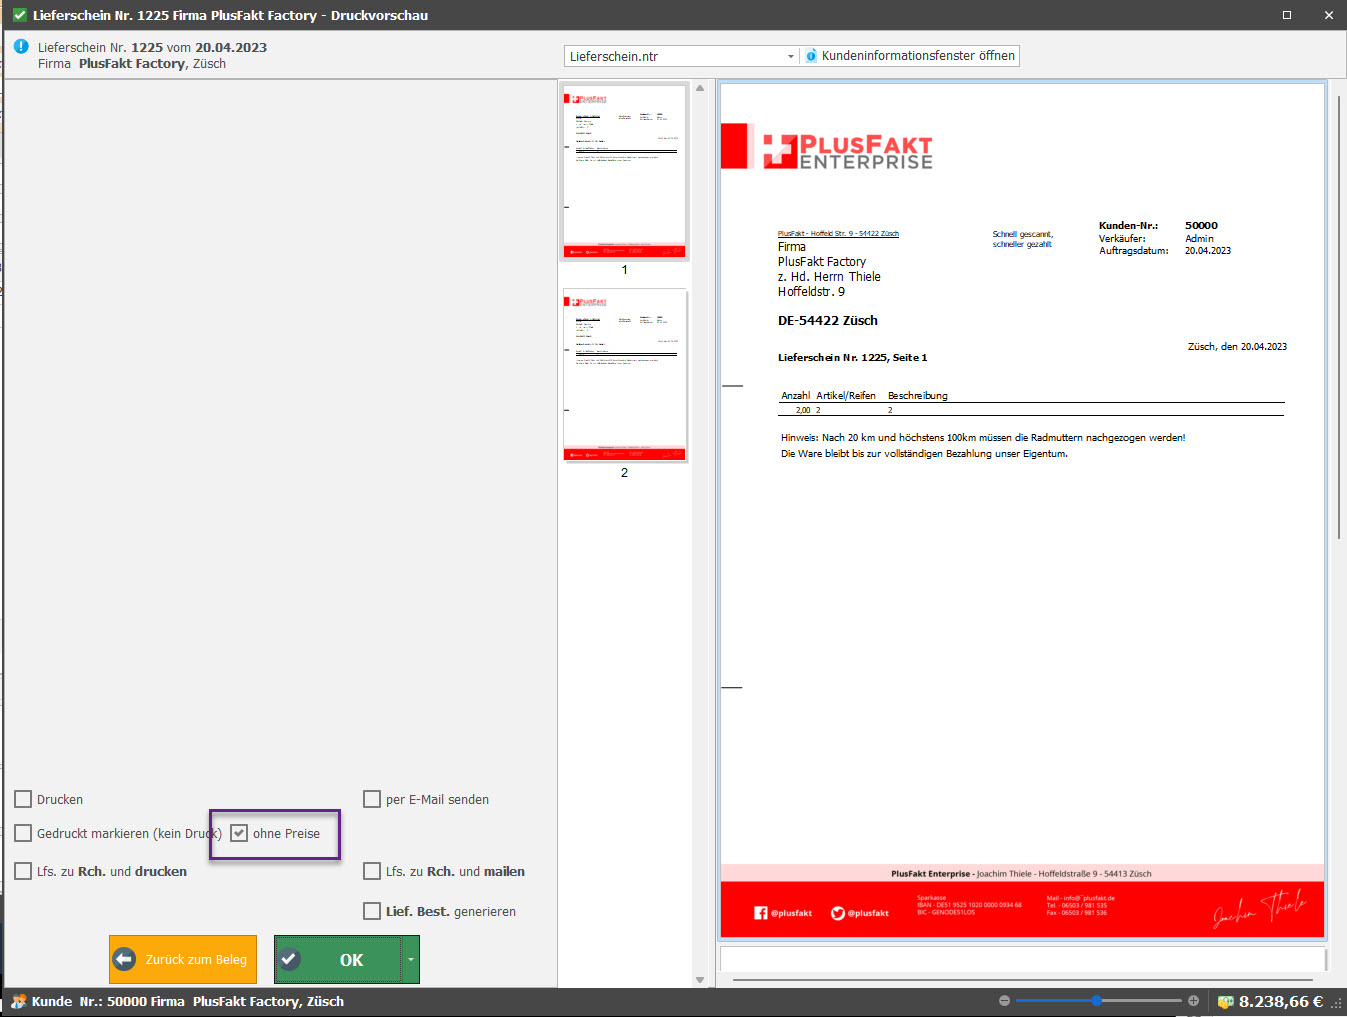Click the @plusfakt Facebook link in the footer
This screenshot has width=1347, height=1017.
[783, 913]
